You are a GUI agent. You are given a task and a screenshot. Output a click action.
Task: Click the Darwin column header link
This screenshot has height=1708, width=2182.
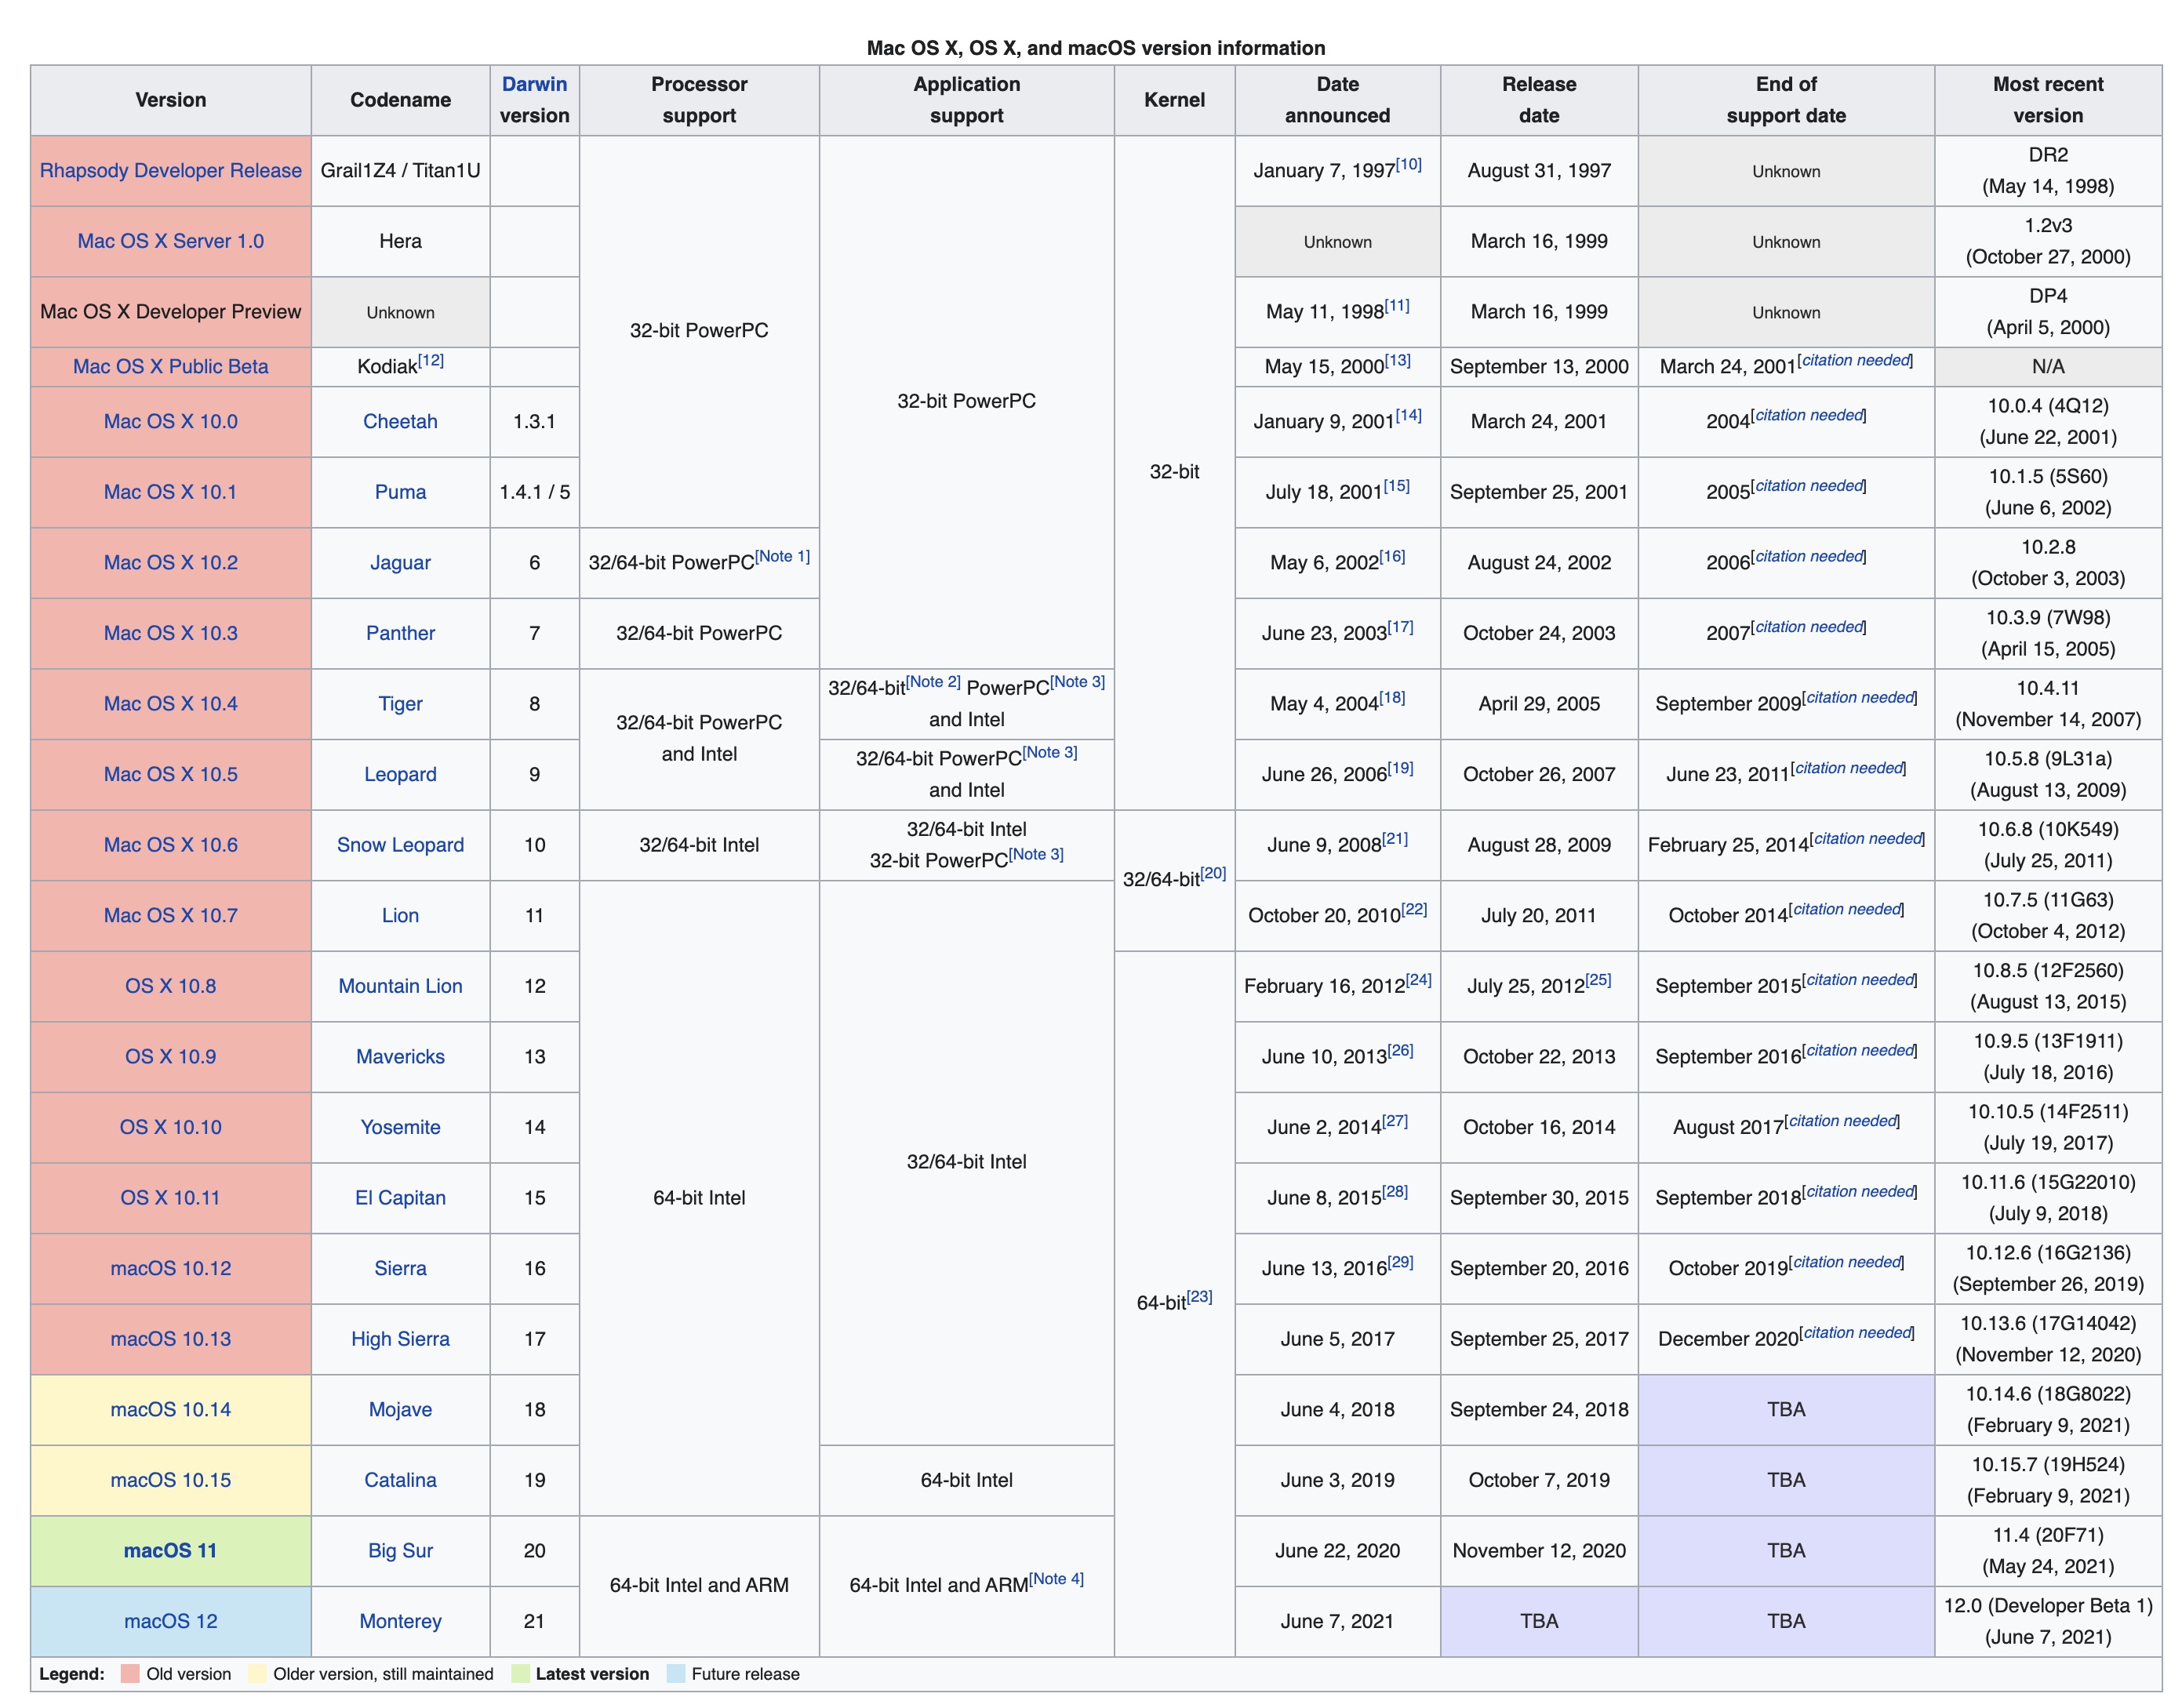pyautogui.click(x=534, y=84)
